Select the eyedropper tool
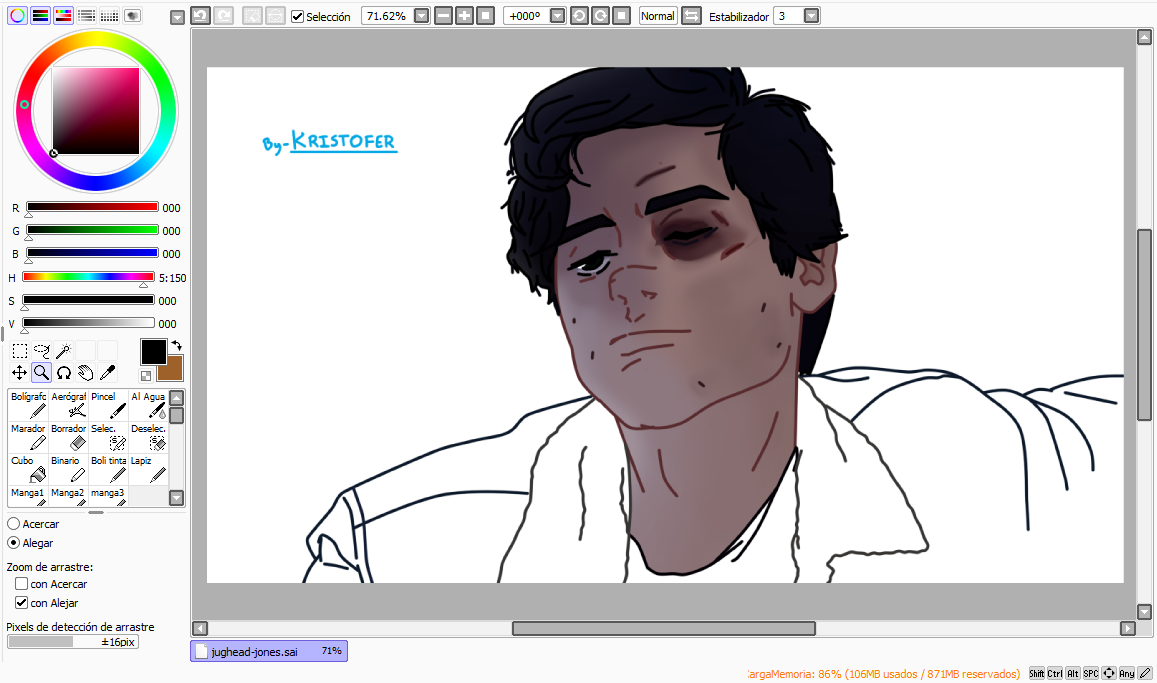 click(107, 372)
